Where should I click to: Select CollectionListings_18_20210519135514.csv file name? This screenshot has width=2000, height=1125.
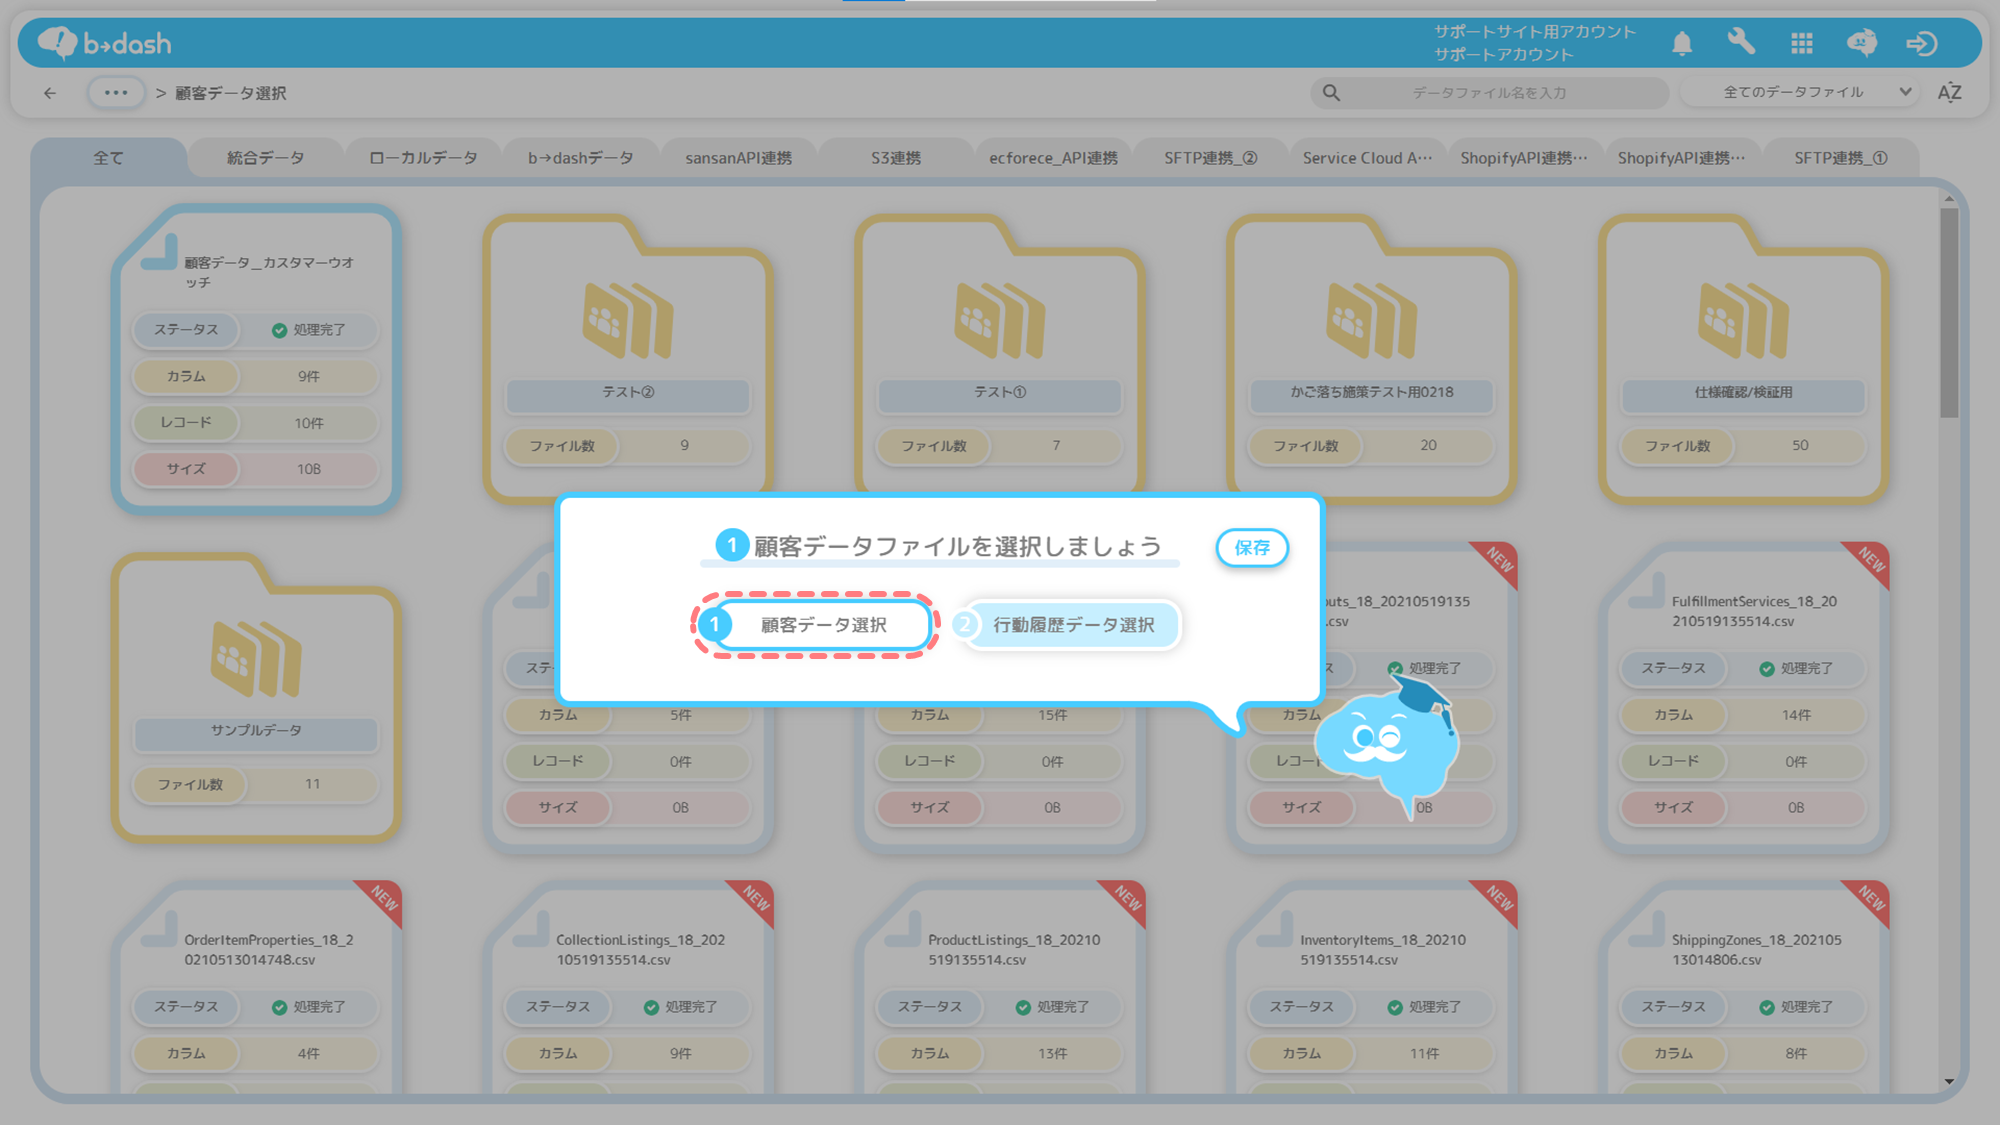coord(640,950)
